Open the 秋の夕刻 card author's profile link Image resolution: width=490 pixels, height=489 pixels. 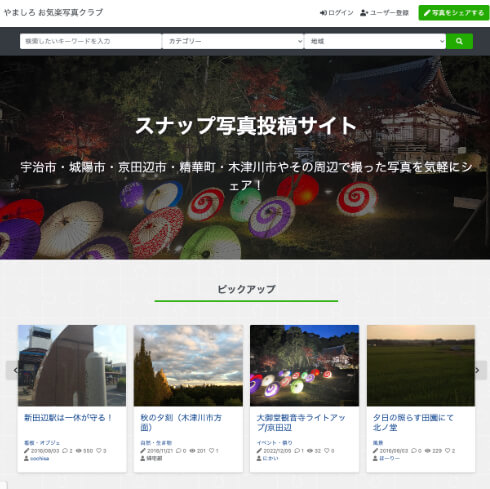tap(154, 459)
